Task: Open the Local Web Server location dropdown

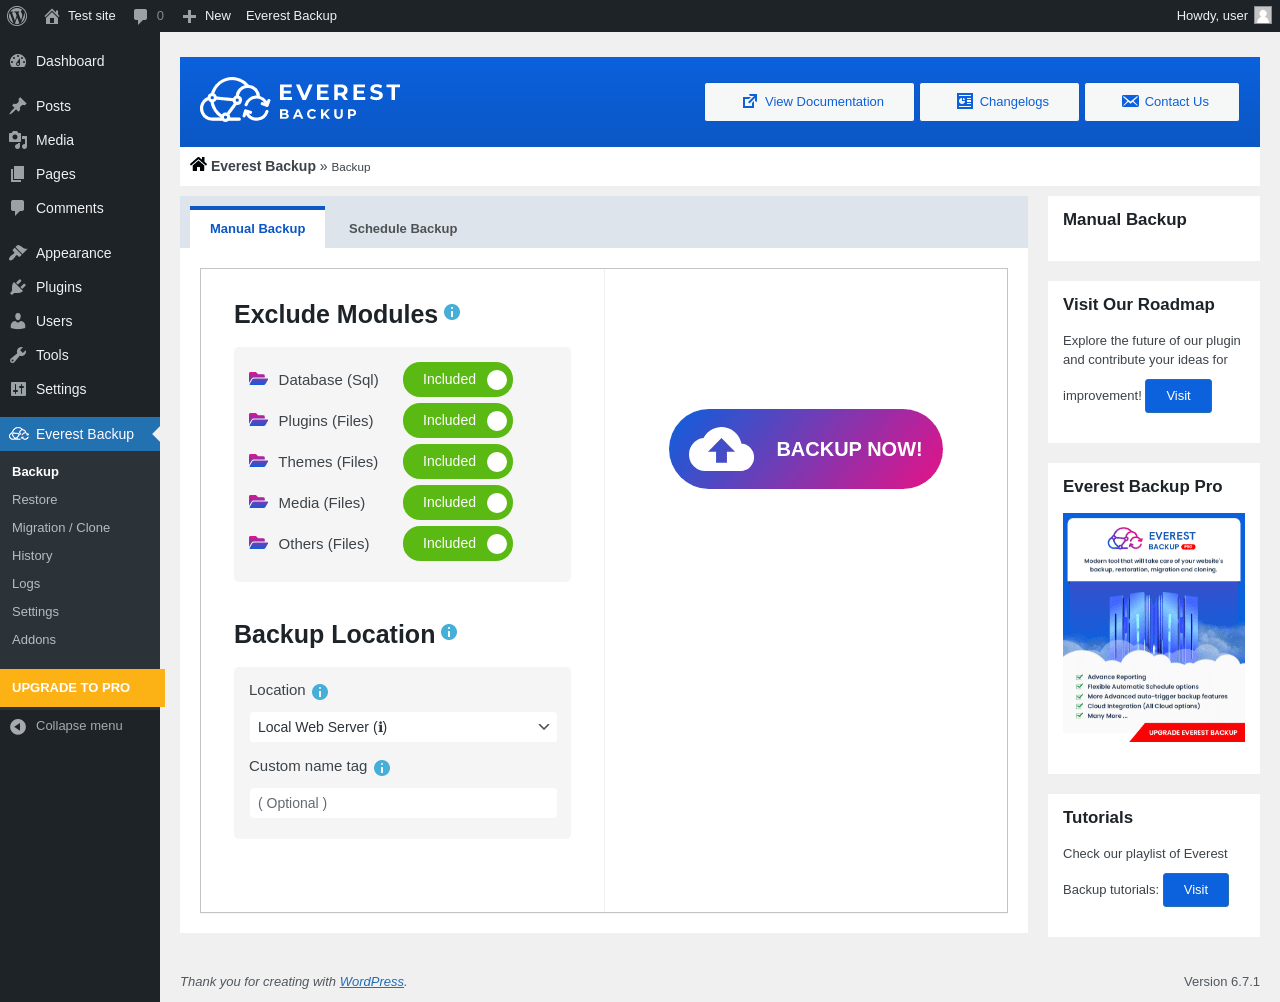Action: 403,727
